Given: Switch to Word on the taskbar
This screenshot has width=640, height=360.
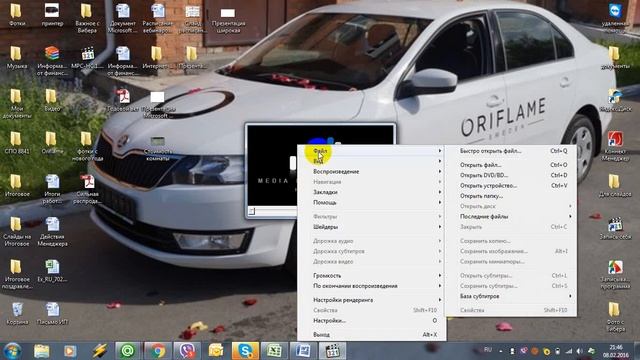Looking at the screenshot, I should click(x=303, y=351).
